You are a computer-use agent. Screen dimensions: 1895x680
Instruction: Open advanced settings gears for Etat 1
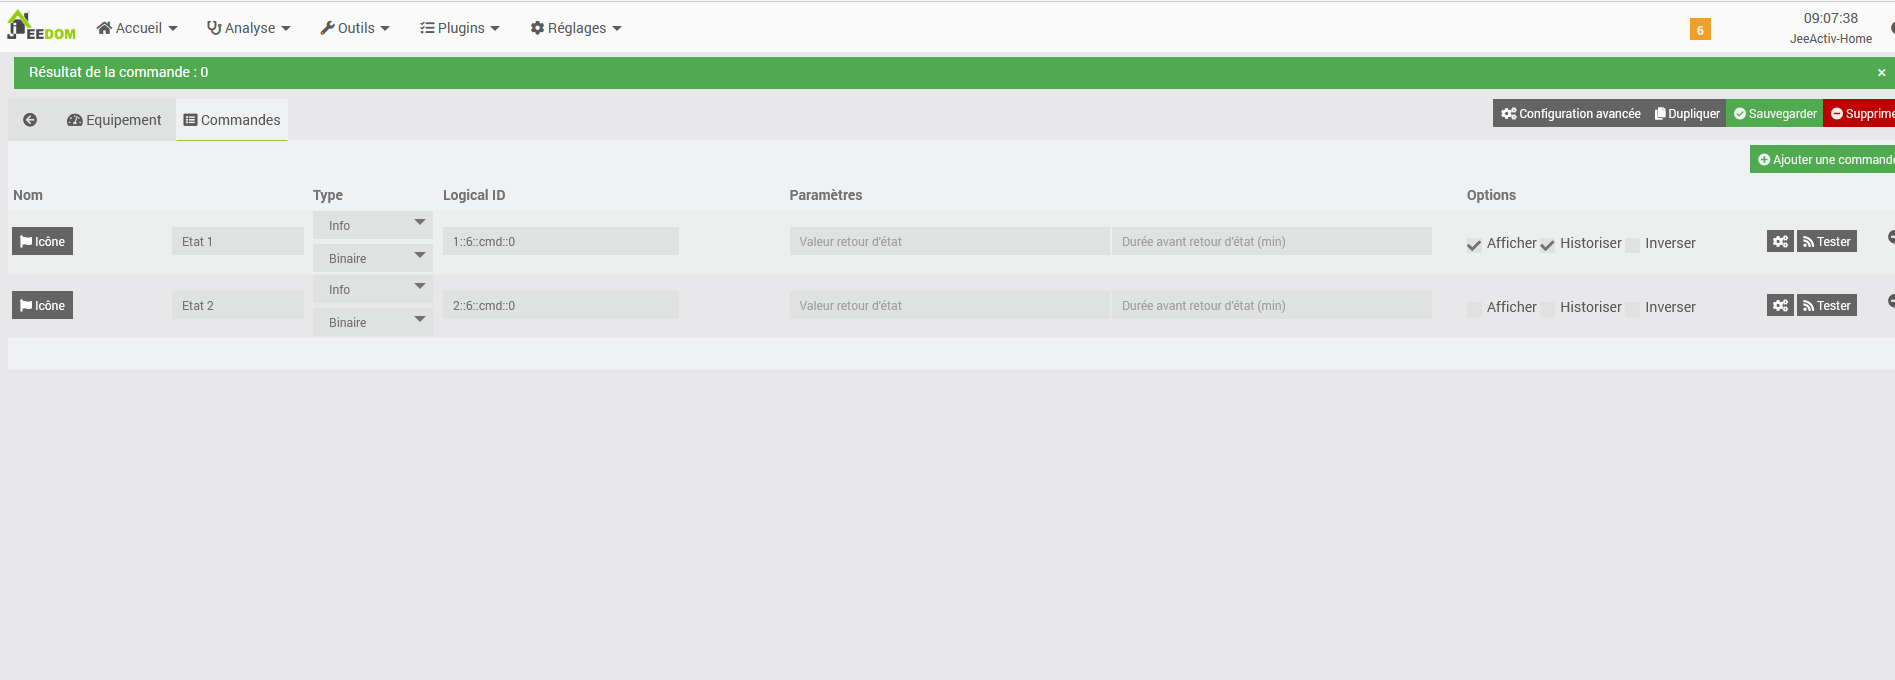point(1780,241)
